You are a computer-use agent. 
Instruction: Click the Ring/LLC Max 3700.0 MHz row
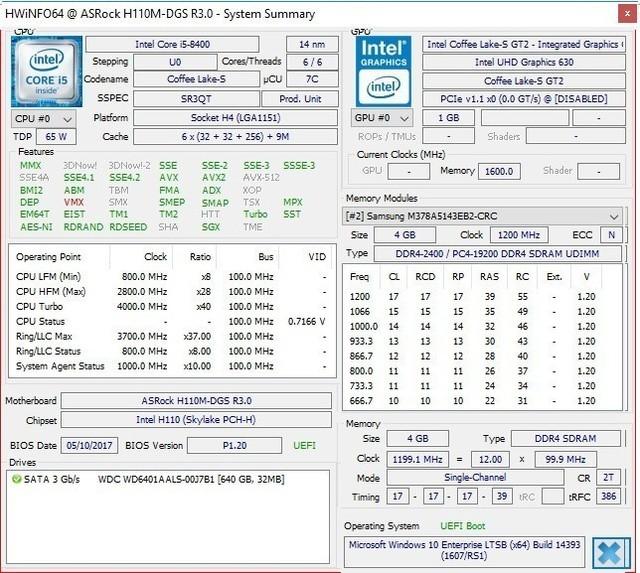171,336
